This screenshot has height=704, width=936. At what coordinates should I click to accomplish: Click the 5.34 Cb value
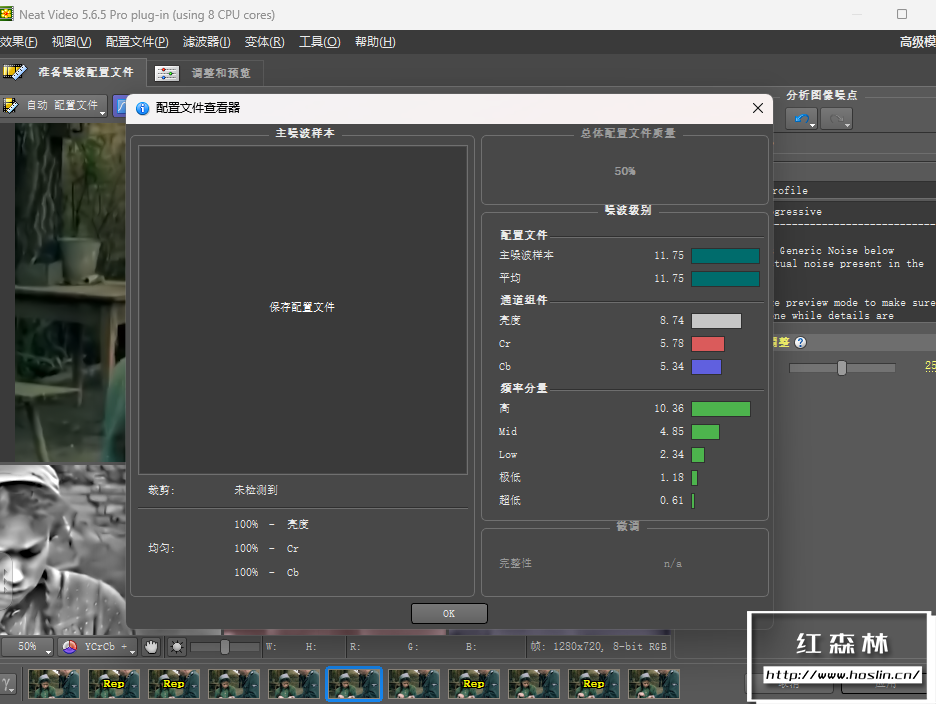672,366
